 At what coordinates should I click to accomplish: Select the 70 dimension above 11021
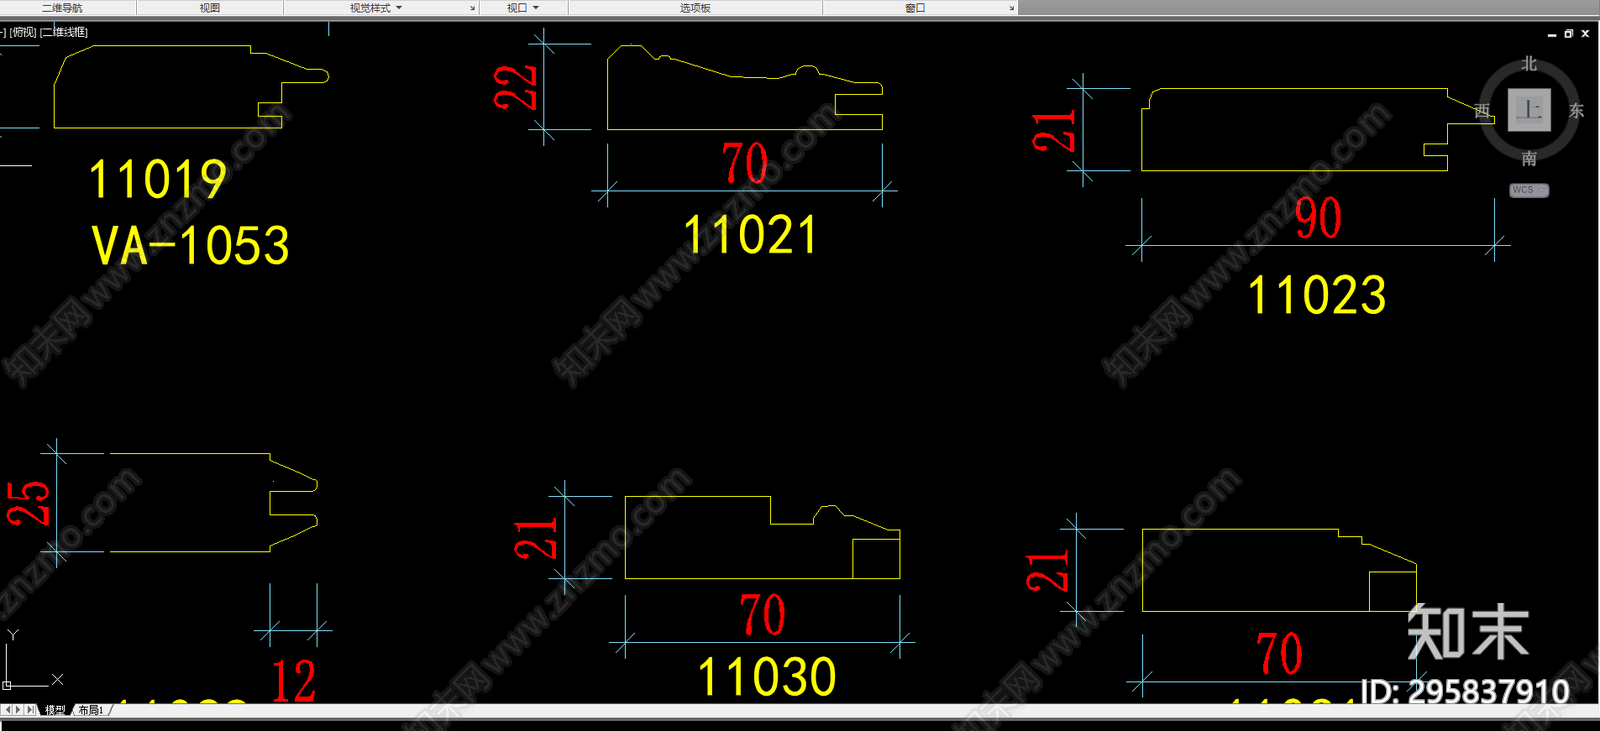[x=745, y=163]
